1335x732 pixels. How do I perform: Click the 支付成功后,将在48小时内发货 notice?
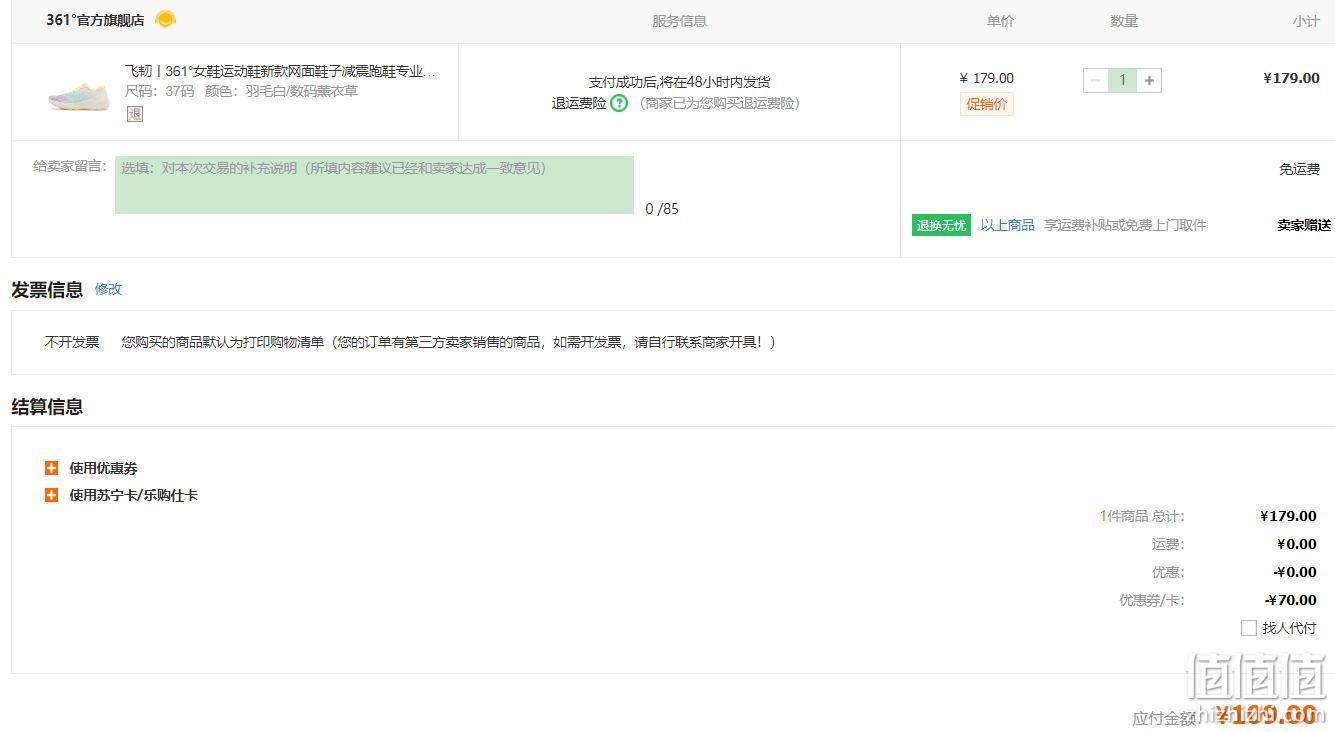pos(679,82)
